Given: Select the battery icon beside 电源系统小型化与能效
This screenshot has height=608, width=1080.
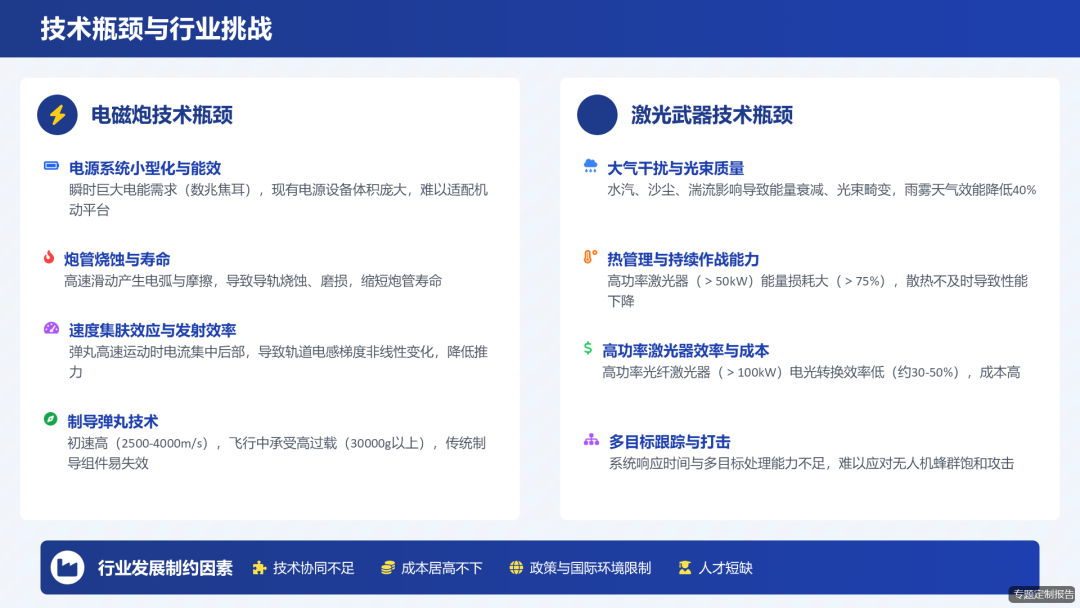Looking at the screenshot, I should tap(49, 167).
